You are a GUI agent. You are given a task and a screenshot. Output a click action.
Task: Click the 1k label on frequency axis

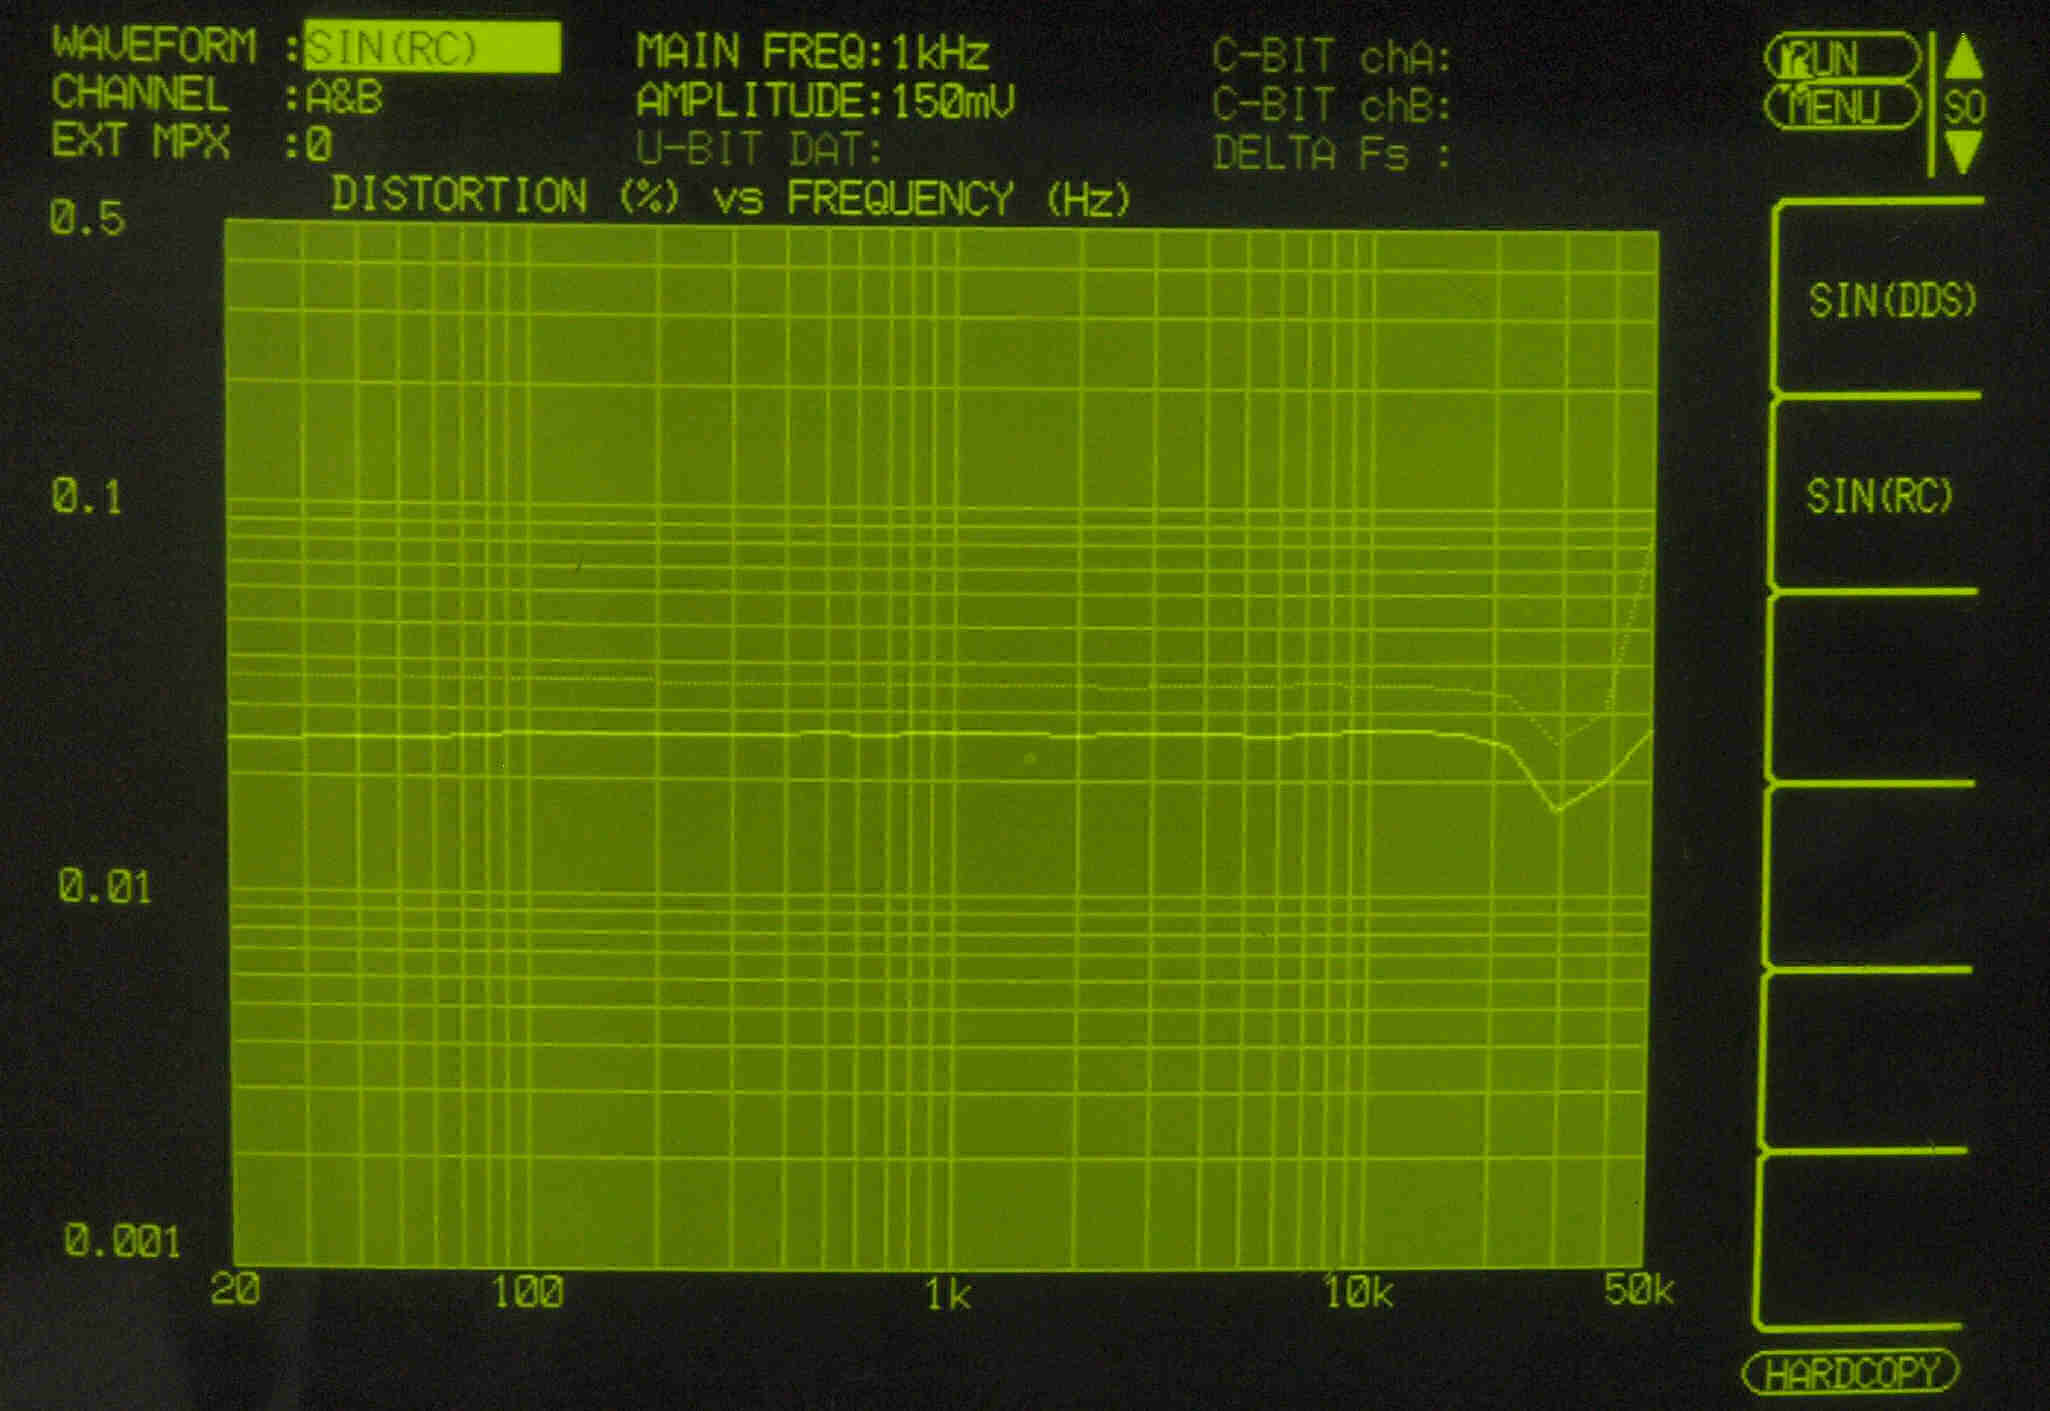click(946, 1295)
